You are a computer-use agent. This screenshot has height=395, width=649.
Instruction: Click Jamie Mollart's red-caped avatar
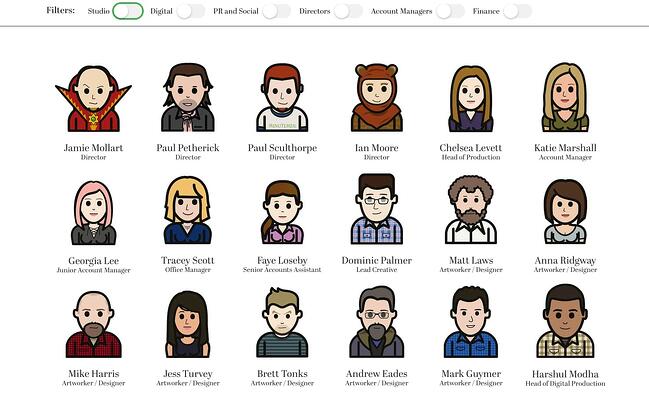click(x=94, y=99)
